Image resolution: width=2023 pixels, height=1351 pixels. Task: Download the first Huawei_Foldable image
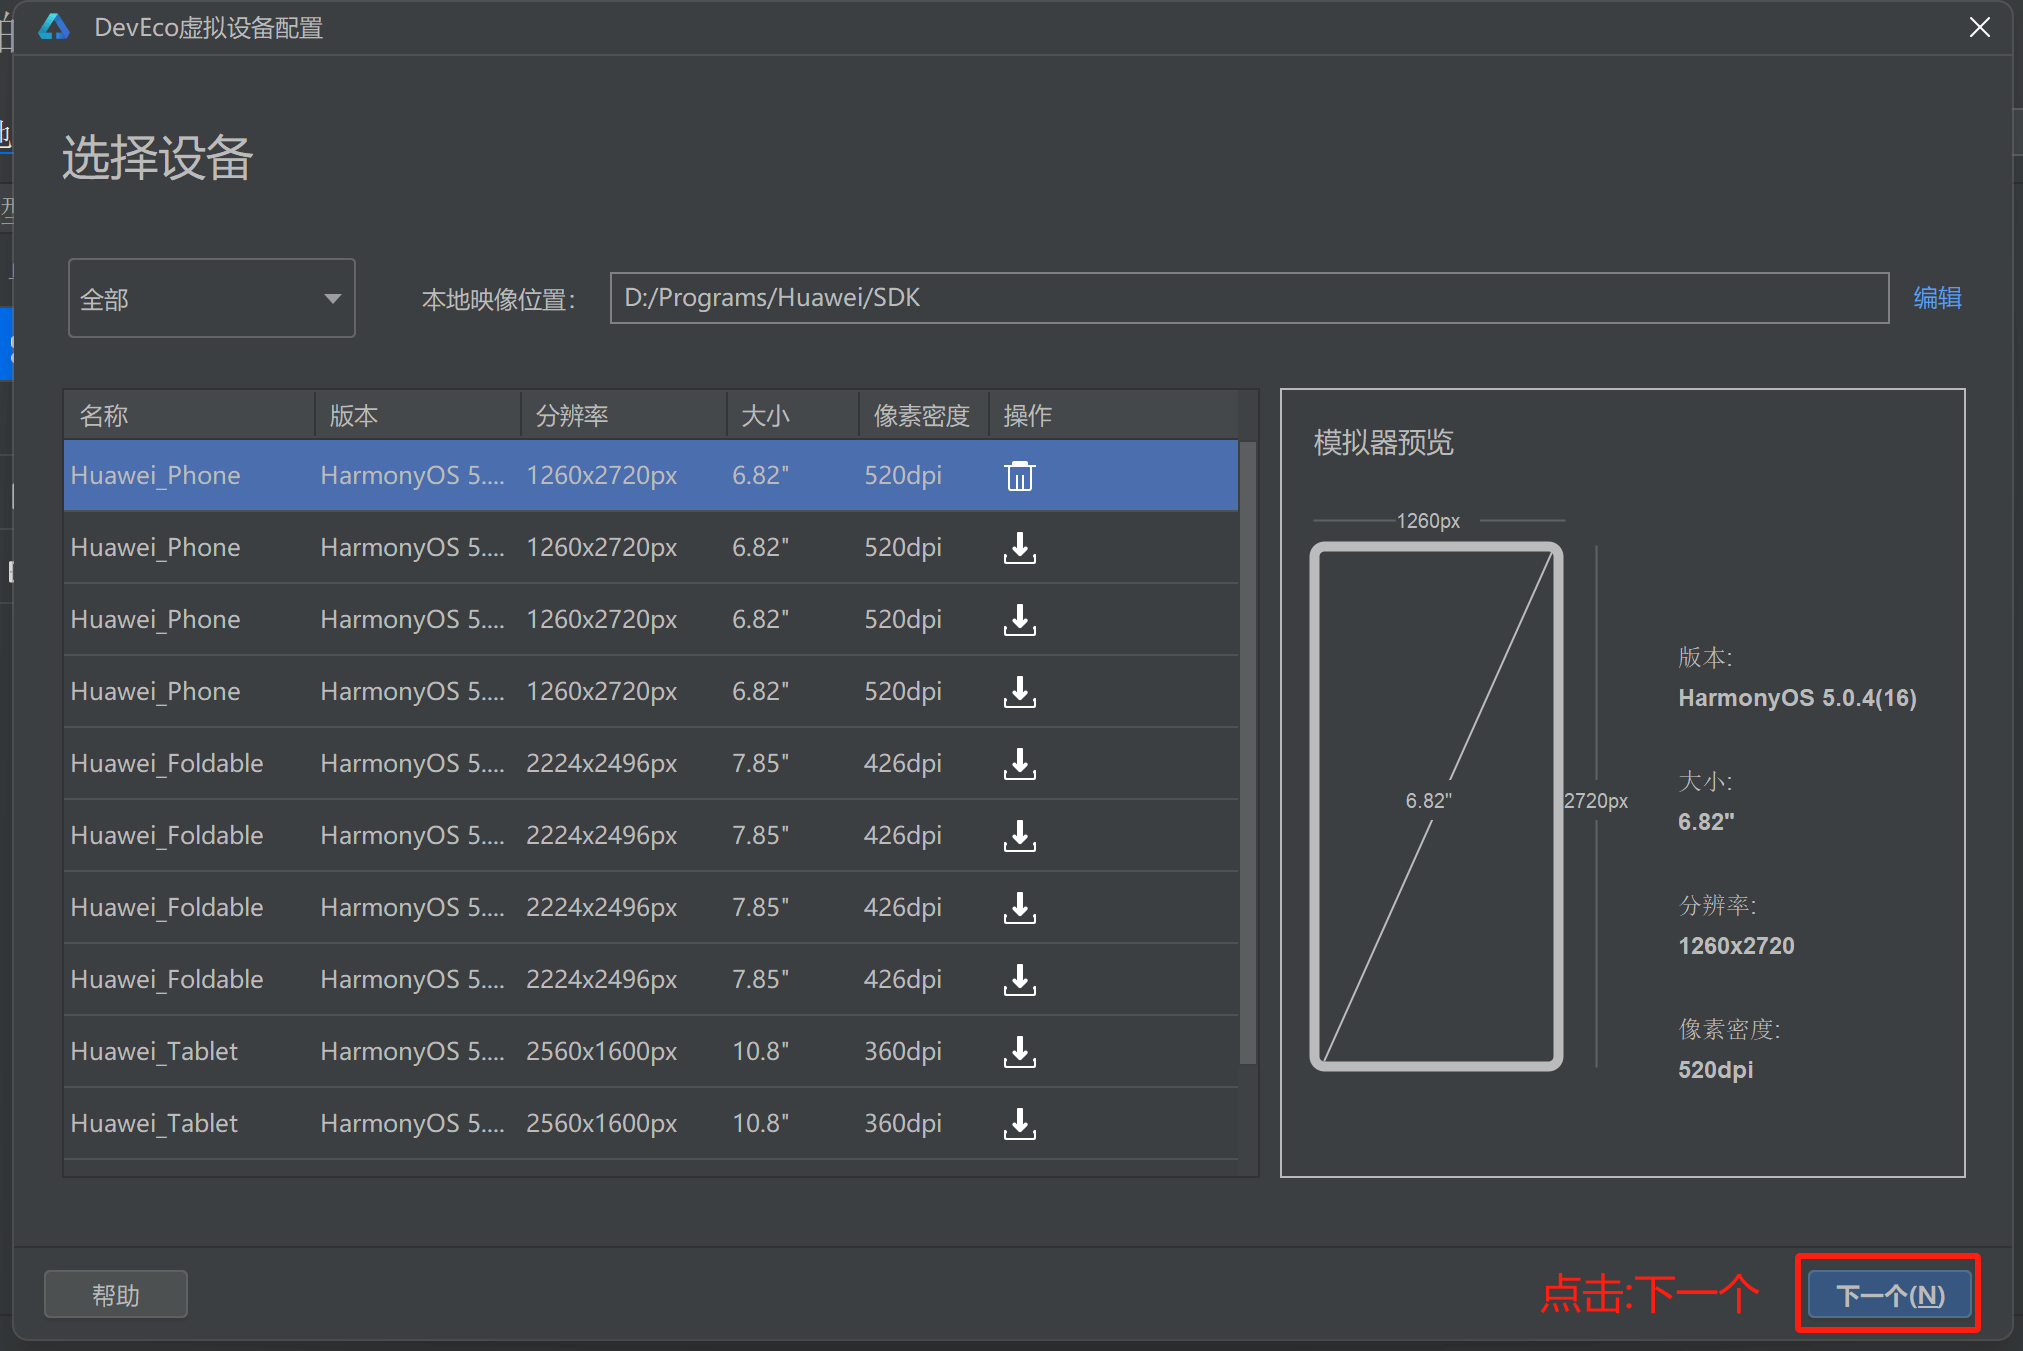click(x=1019, y=764)
